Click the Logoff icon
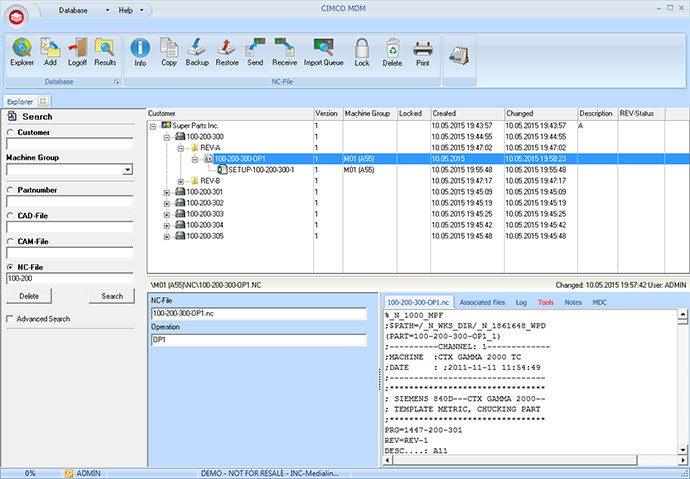The image size is (690, 479). pyautogui.click(x=77, y=52)
